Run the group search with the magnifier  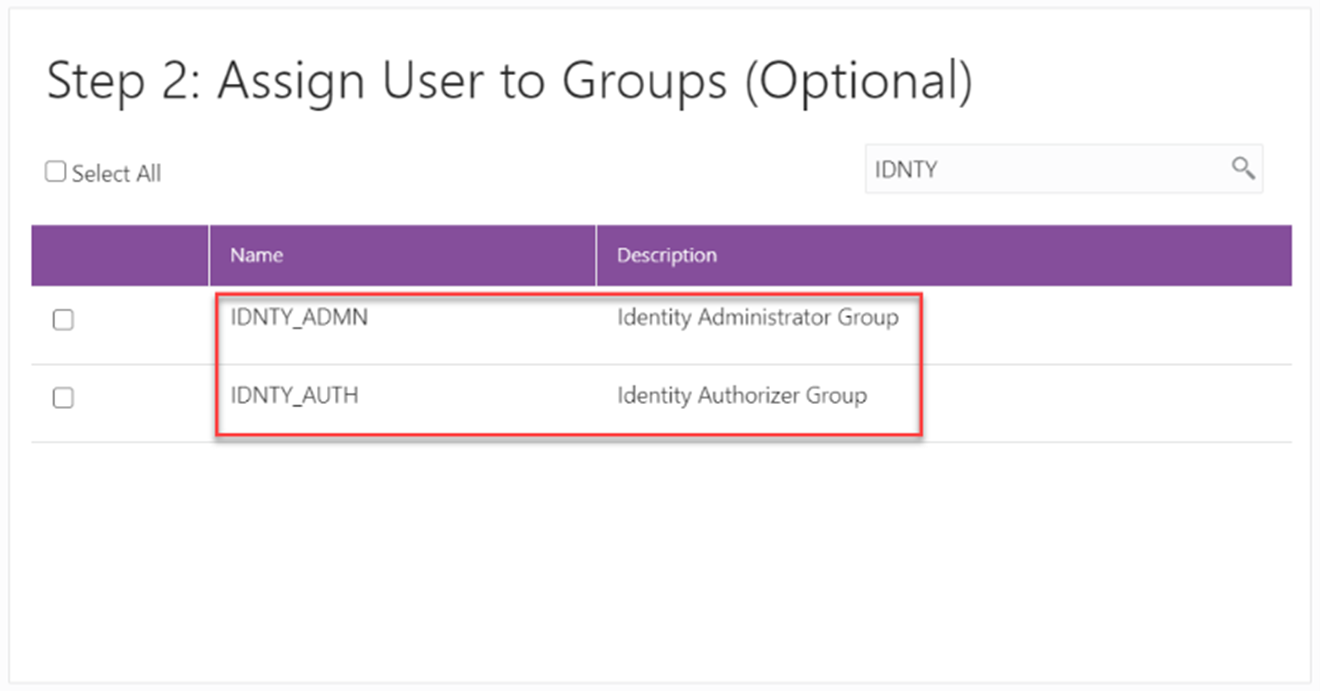click(1243, 168)
